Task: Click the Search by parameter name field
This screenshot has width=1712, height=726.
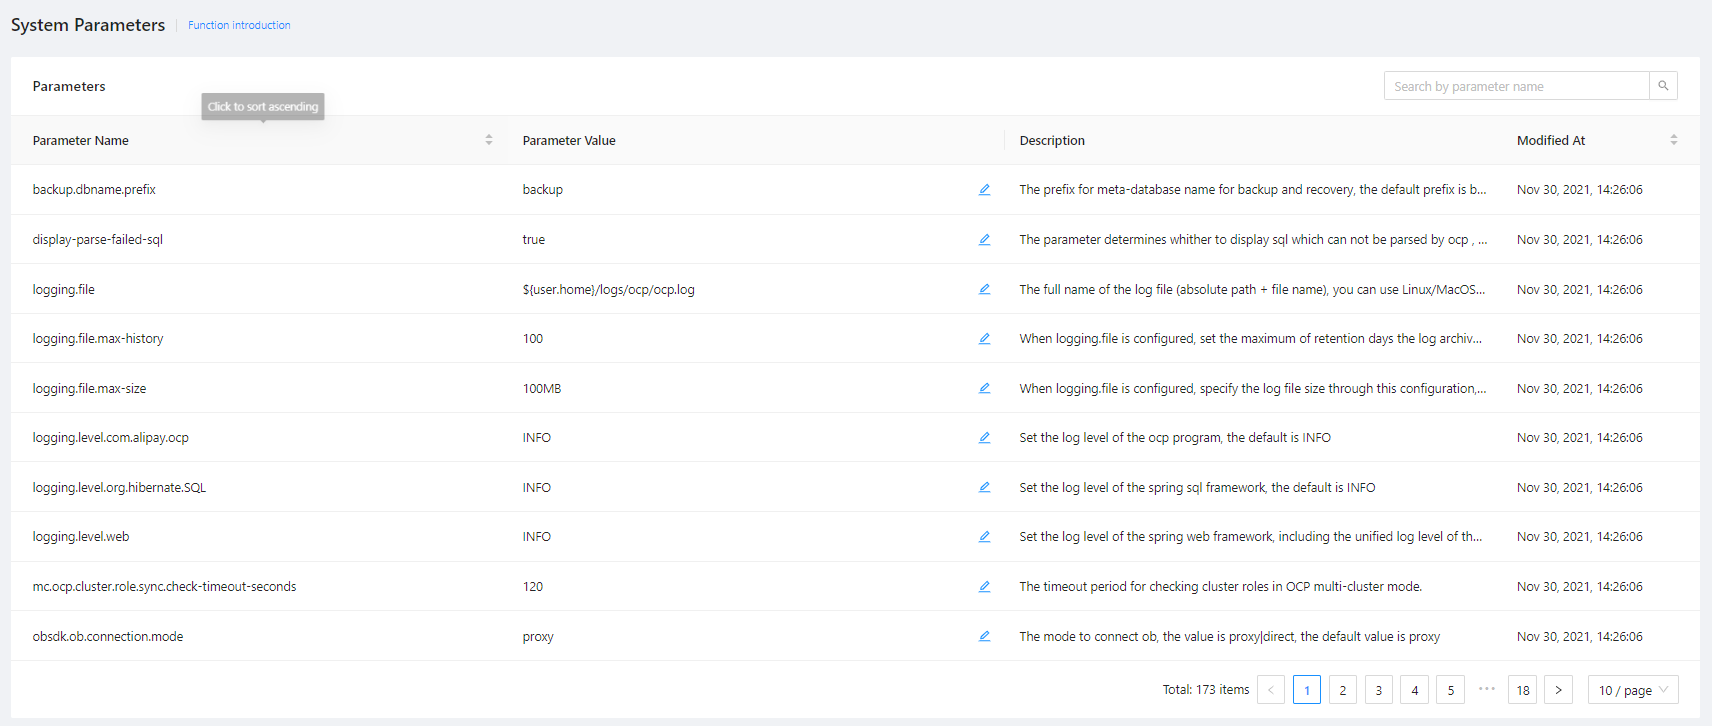Action: click(1515, 86)
